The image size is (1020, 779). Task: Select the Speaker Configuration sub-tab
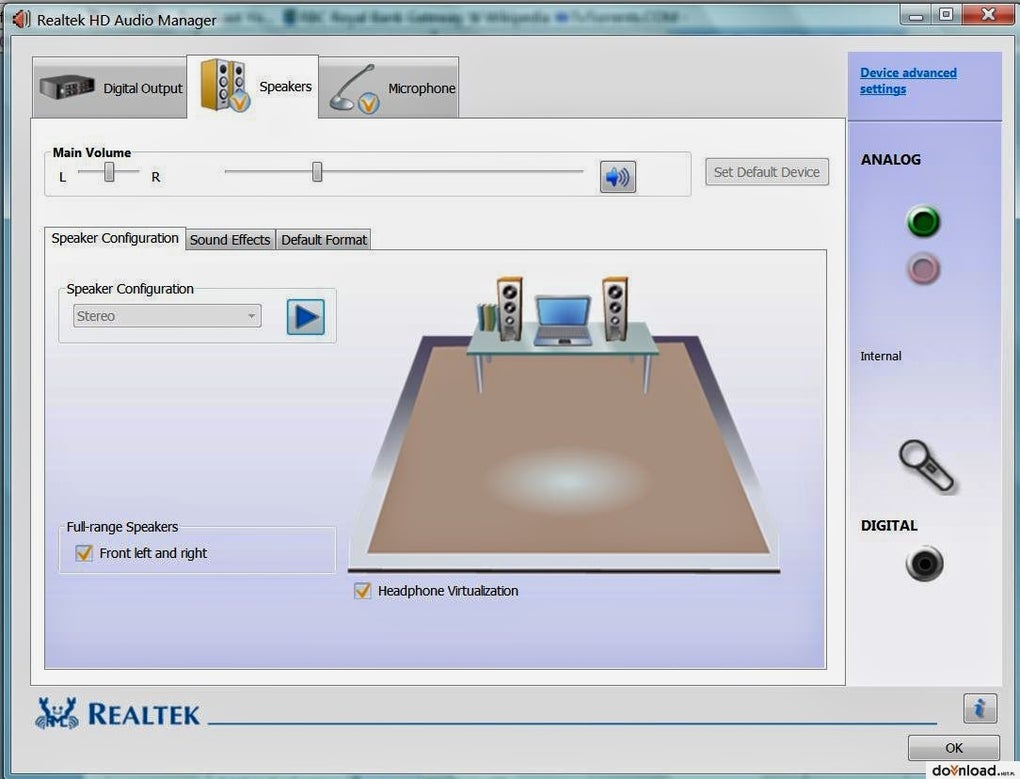point(115,238)
